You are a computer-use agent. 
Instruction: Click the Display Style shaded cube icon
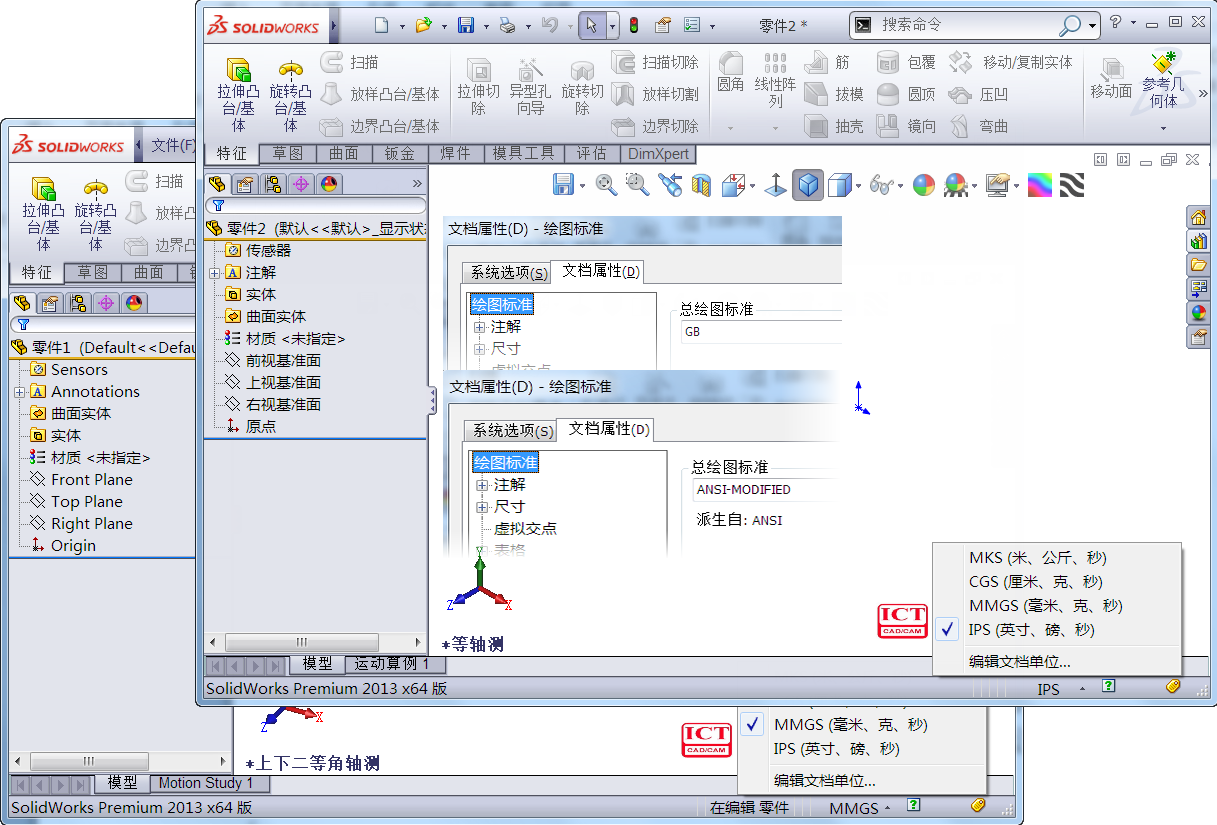pyautogui.click(x=808, y=185)
